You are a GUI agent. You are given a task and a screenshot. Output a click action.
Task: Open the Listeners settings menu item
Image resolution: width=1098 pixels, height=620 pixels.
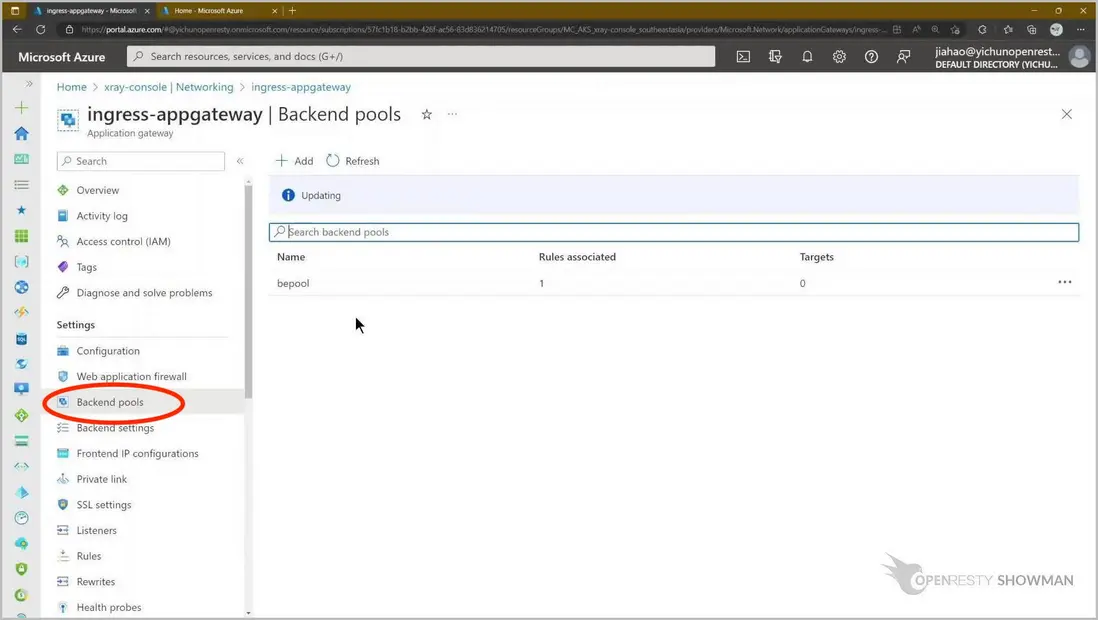click(96, 530)
